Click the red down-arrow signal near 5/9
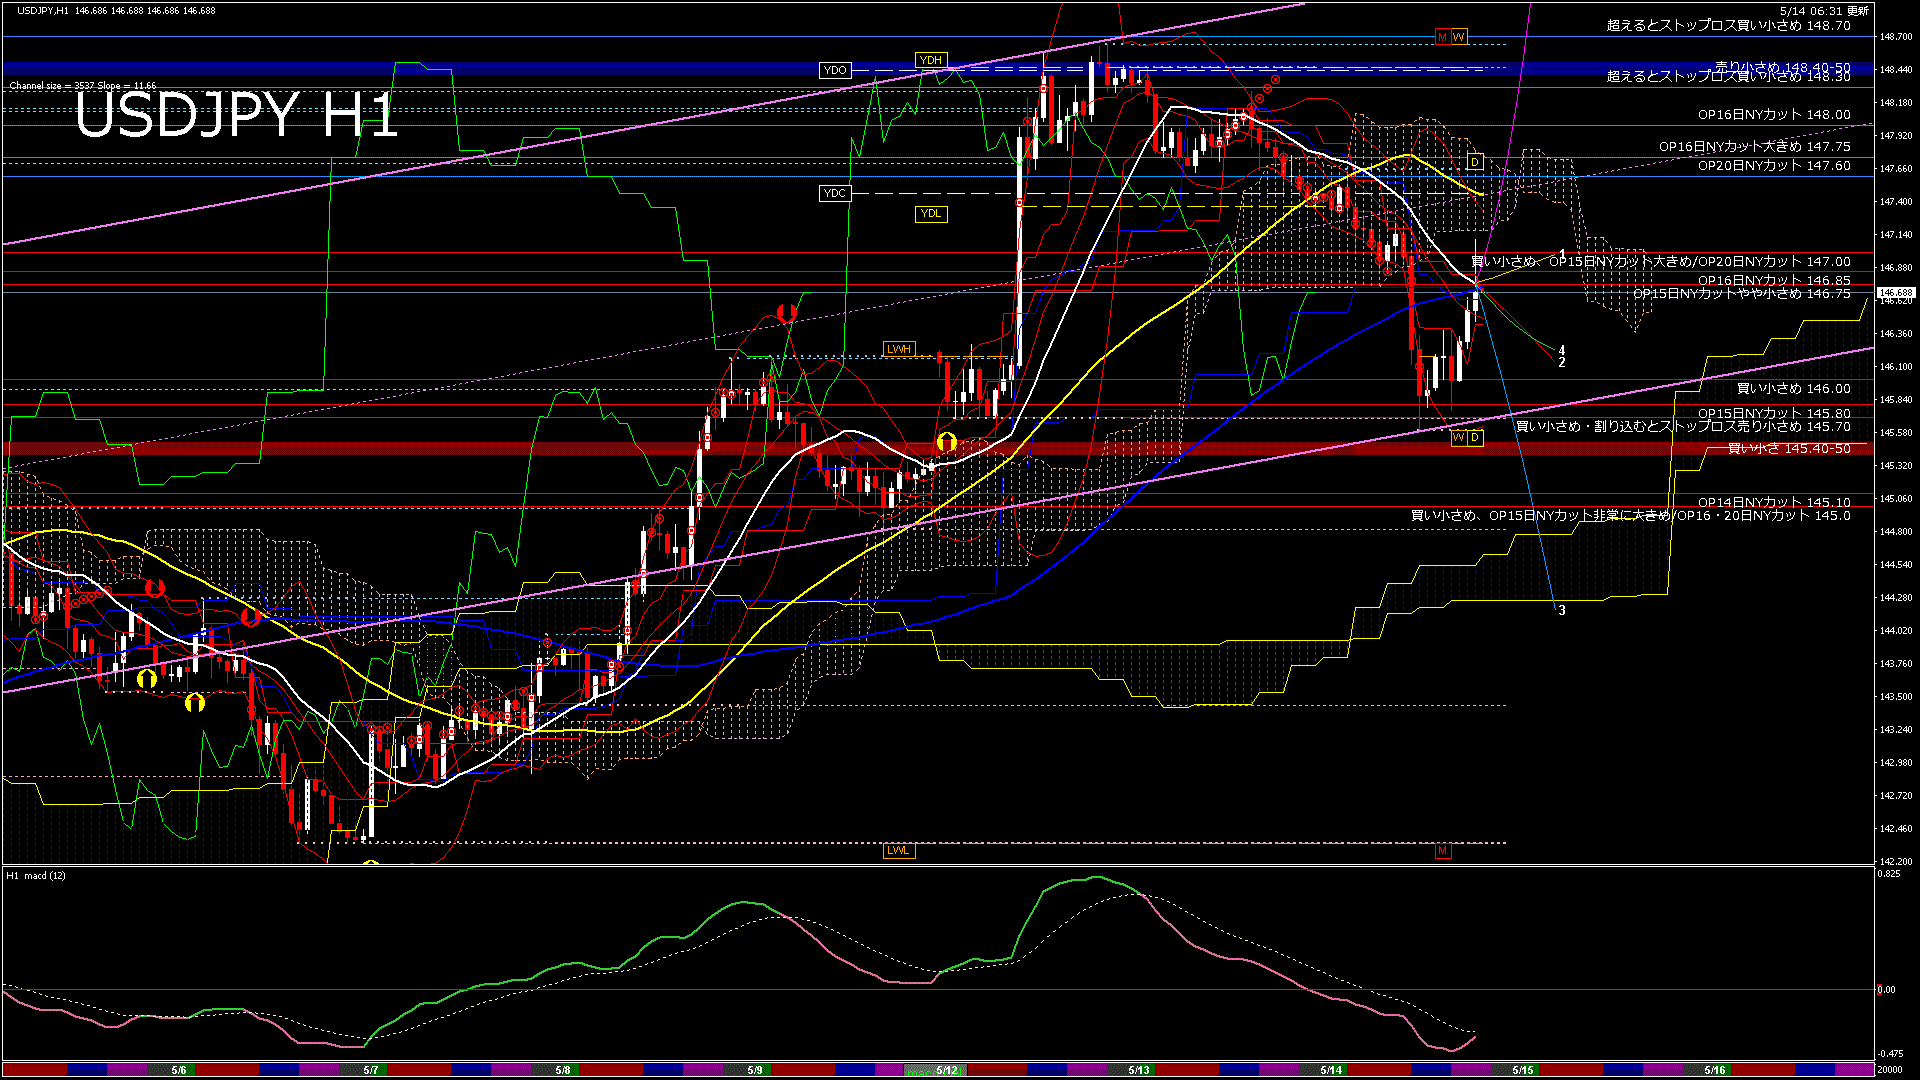The width and height of the screenshot is (1920, 1080). coord(786,314)
